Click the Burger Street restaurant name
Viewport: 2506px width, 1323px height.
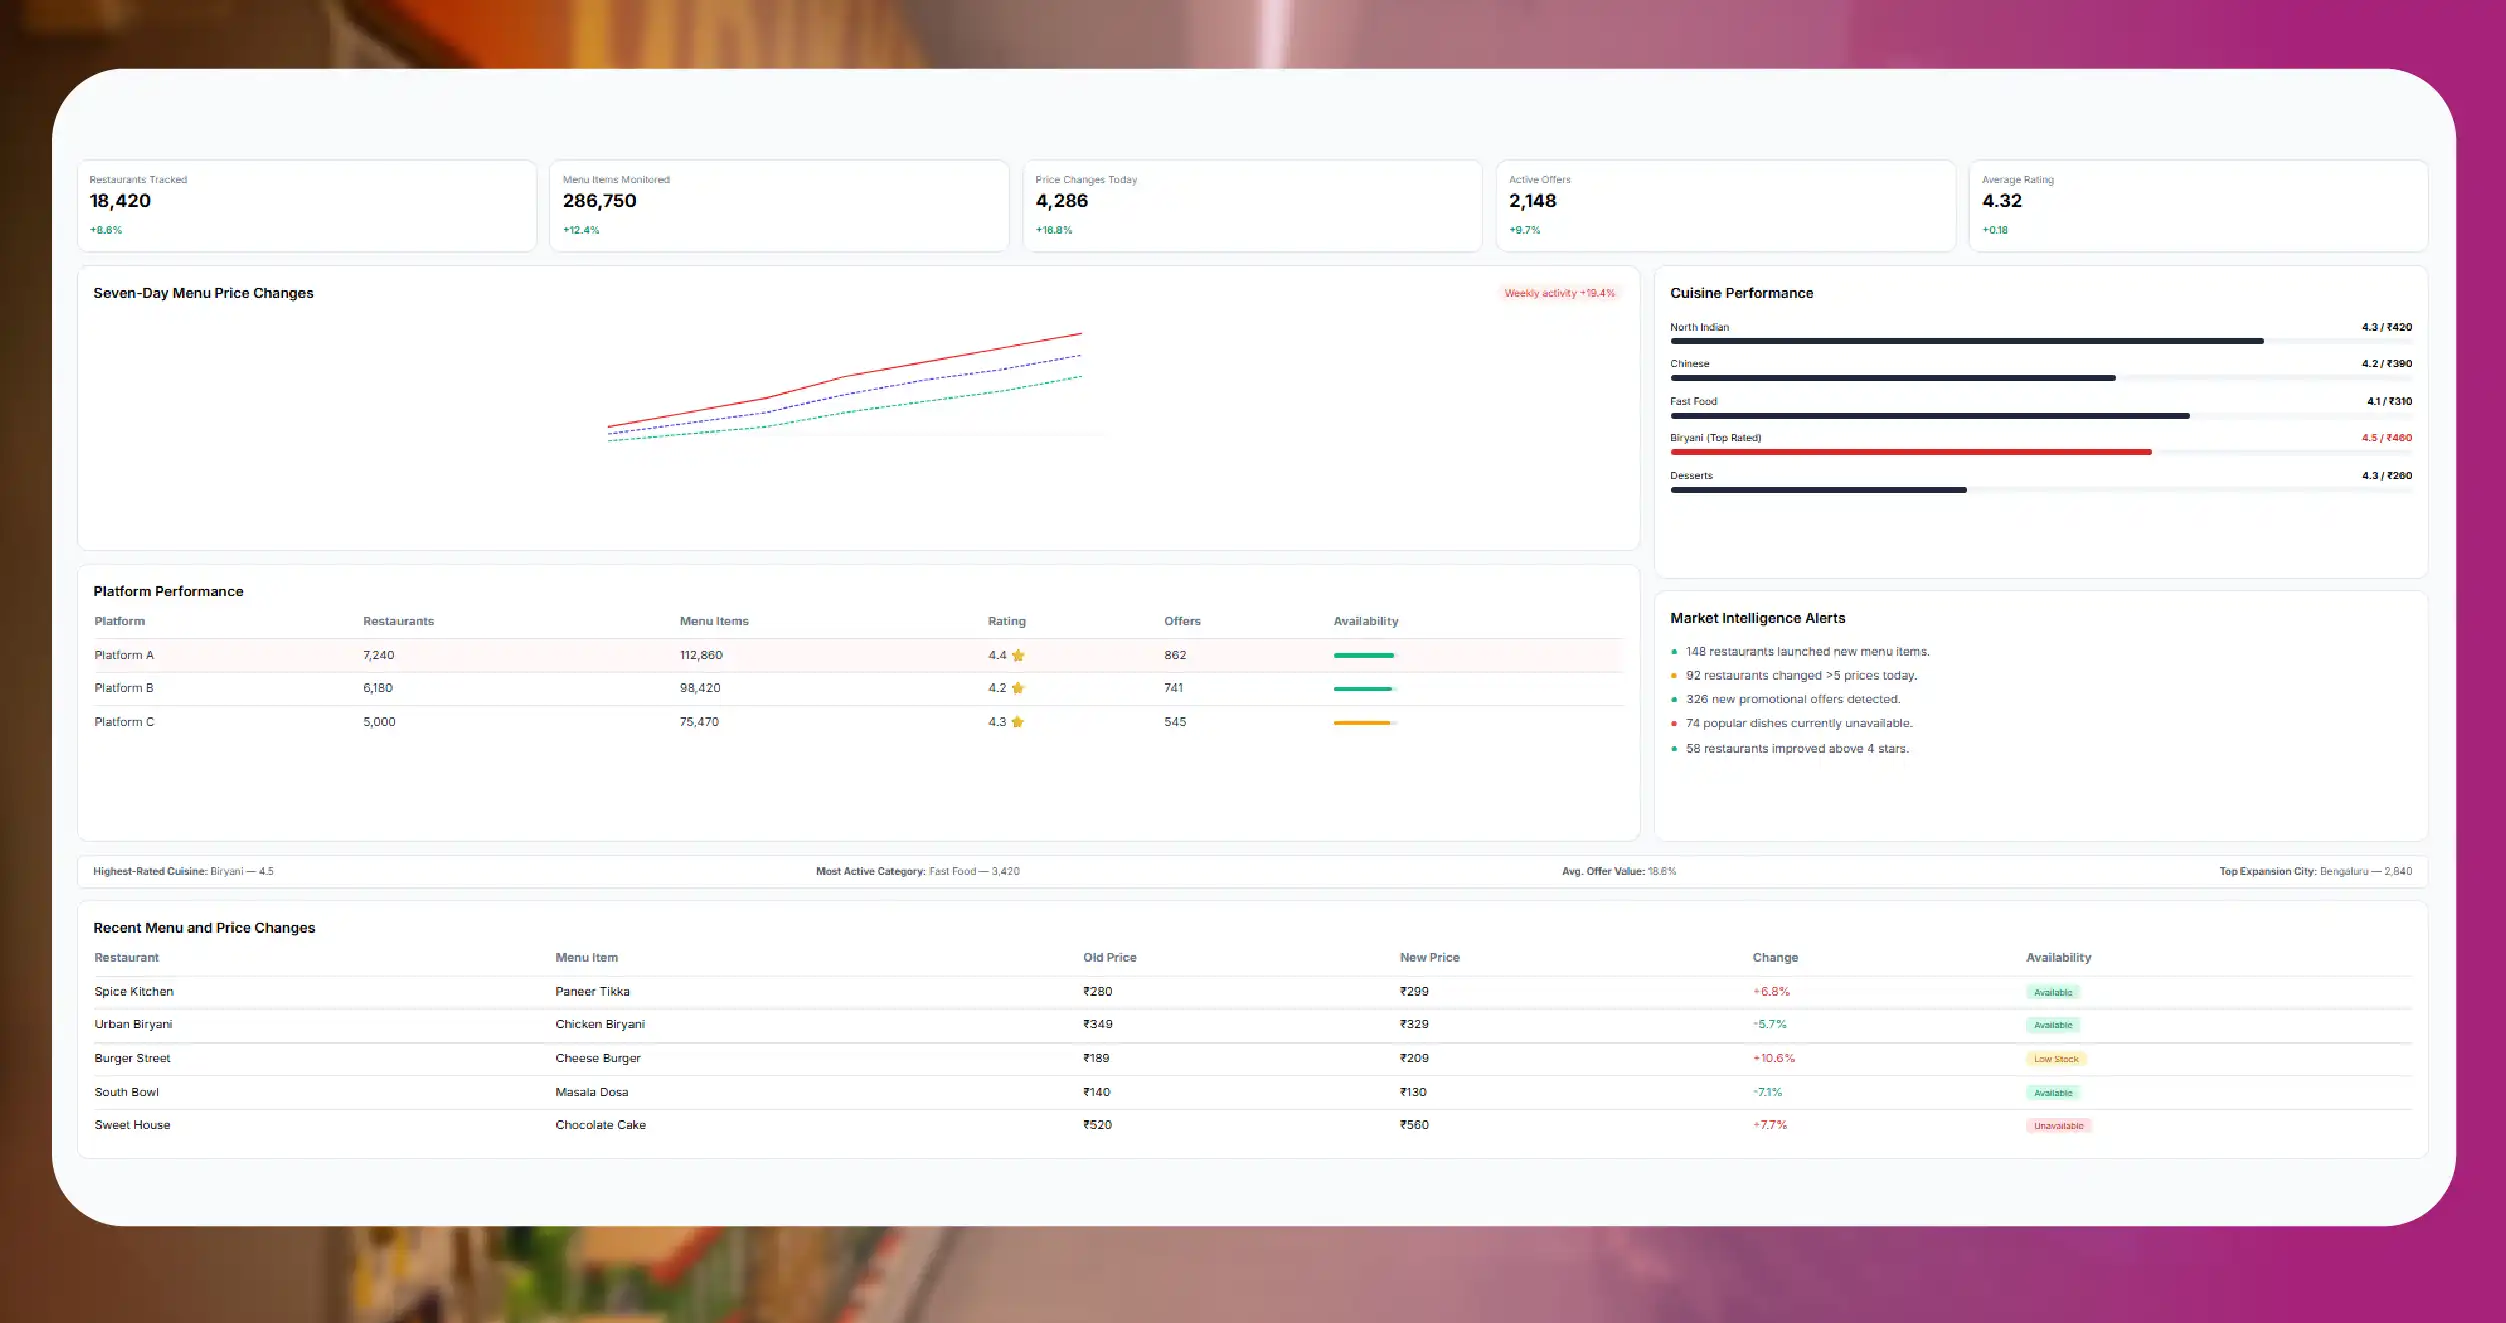tap(132, 1058)
